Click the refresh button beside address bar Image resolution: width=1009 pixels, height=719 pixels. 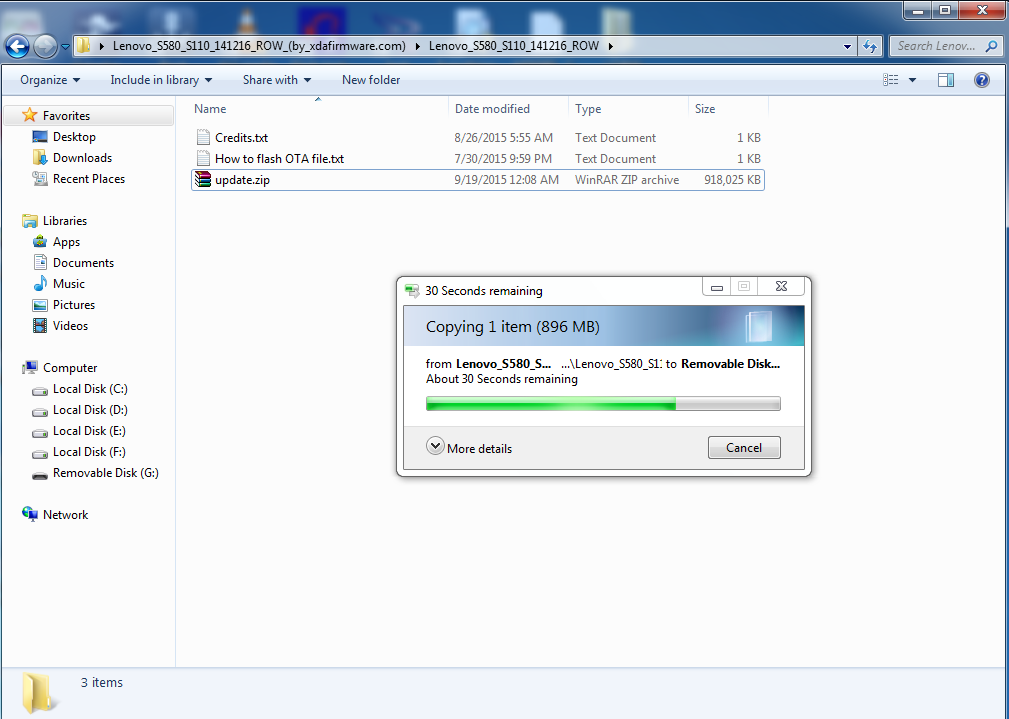point(870,46)
